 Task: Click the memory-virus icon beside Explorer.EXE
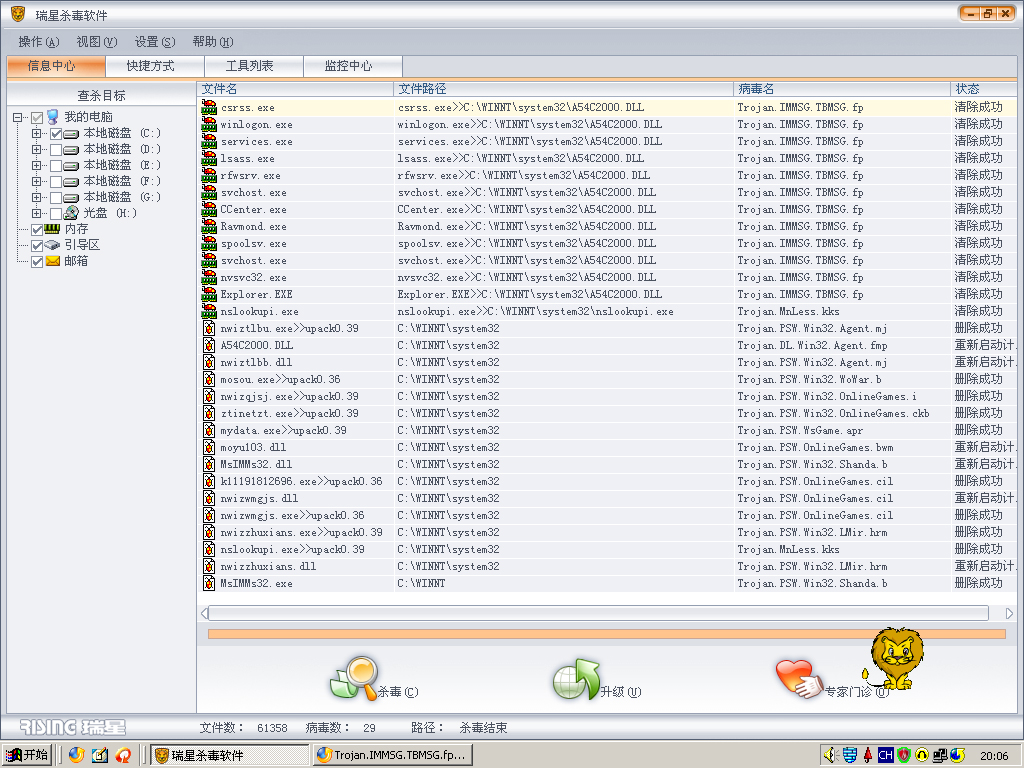[209, 294]
